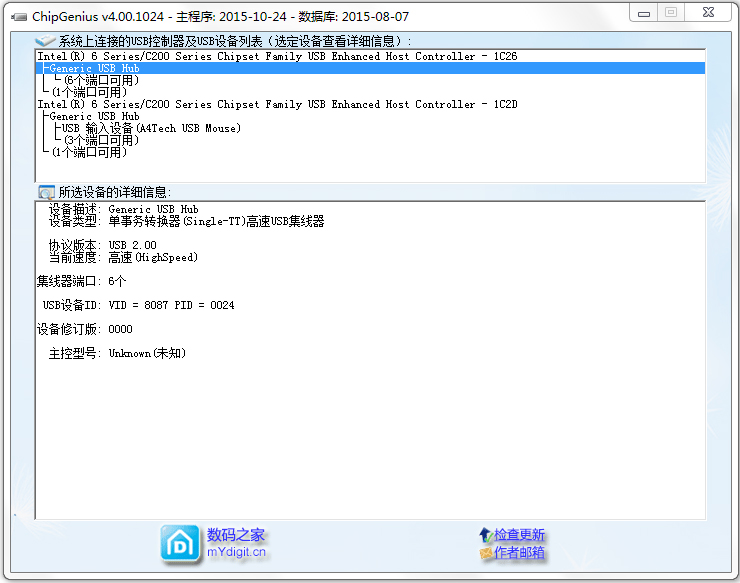Click the 检查更新 link
This screenshot has height=583, width=740.
519,535
